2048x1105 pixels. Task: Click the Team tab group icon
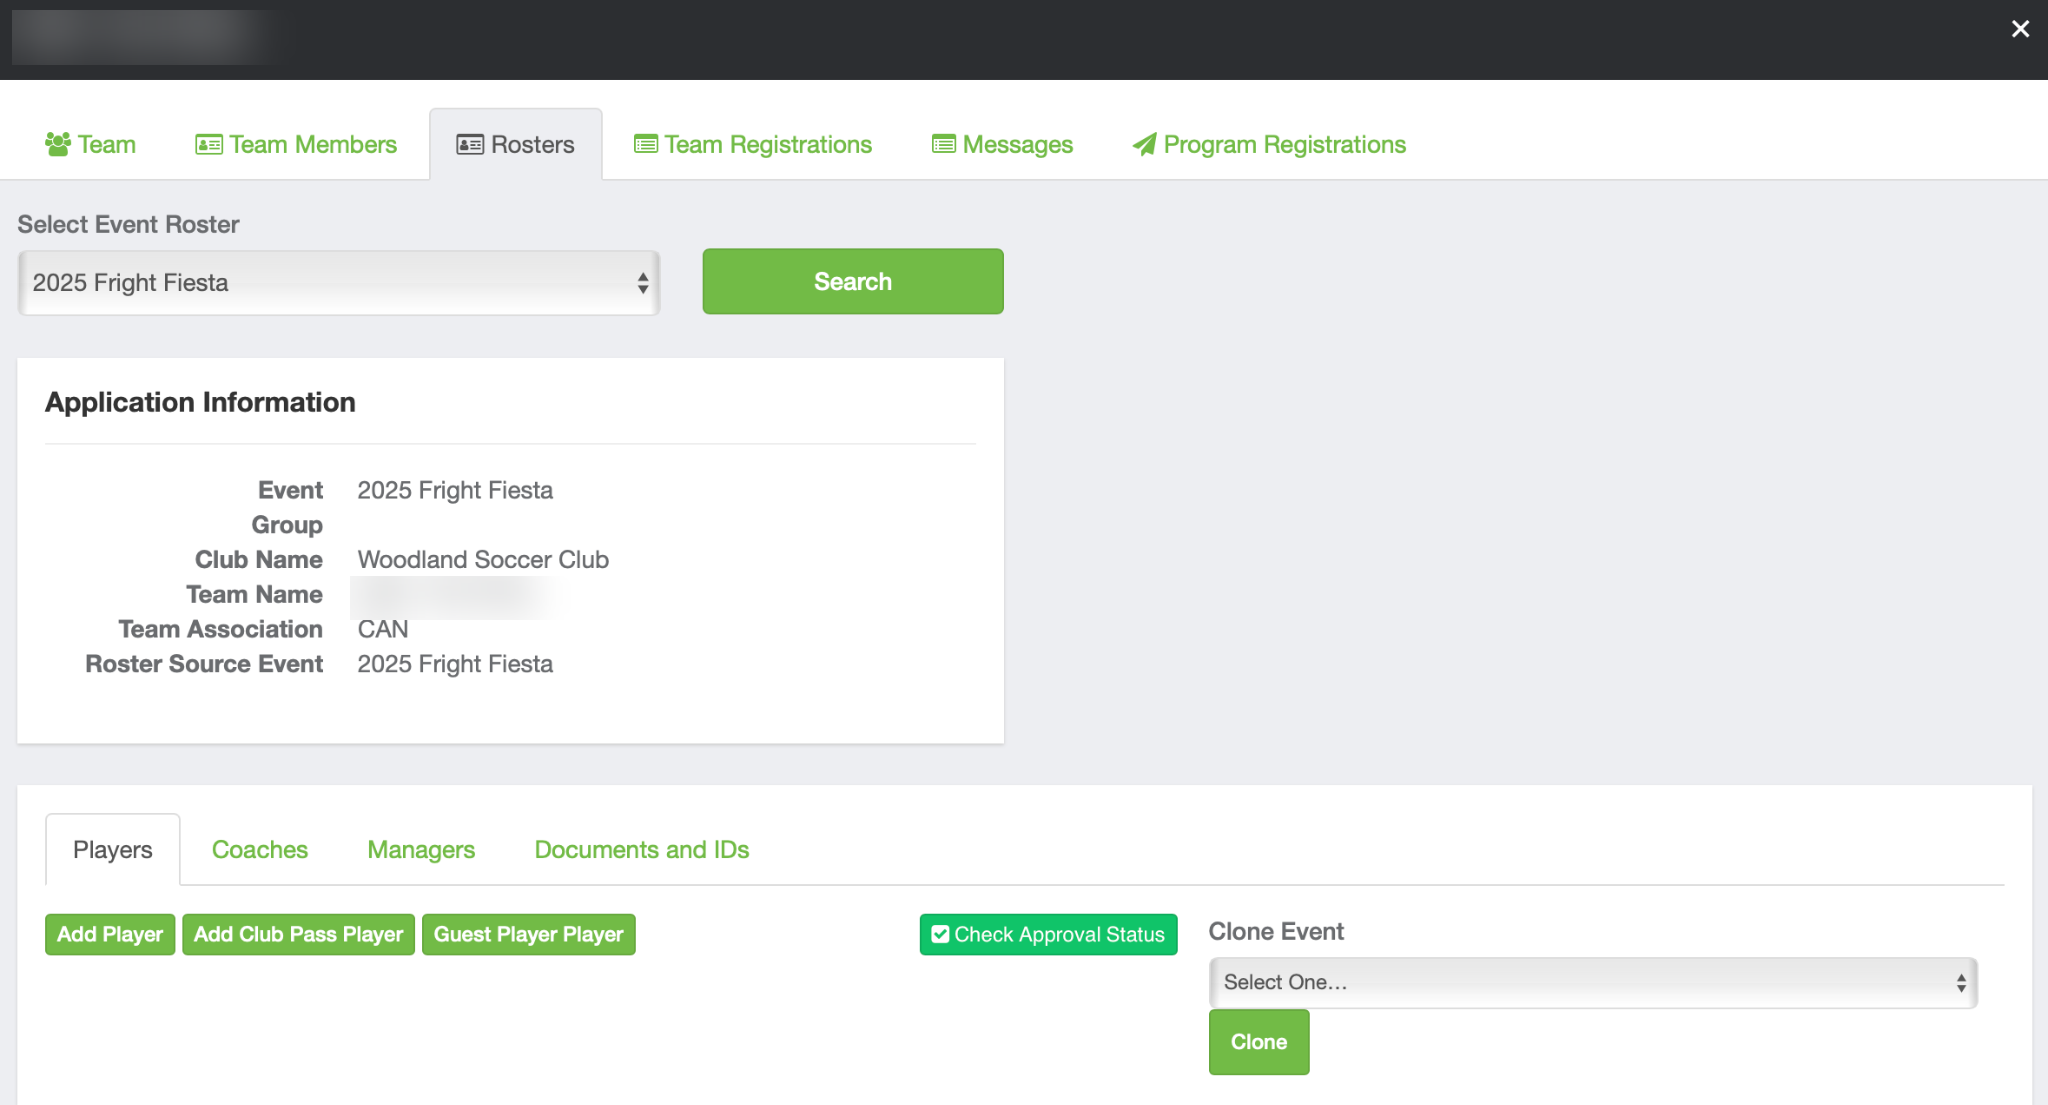(58, 144)
